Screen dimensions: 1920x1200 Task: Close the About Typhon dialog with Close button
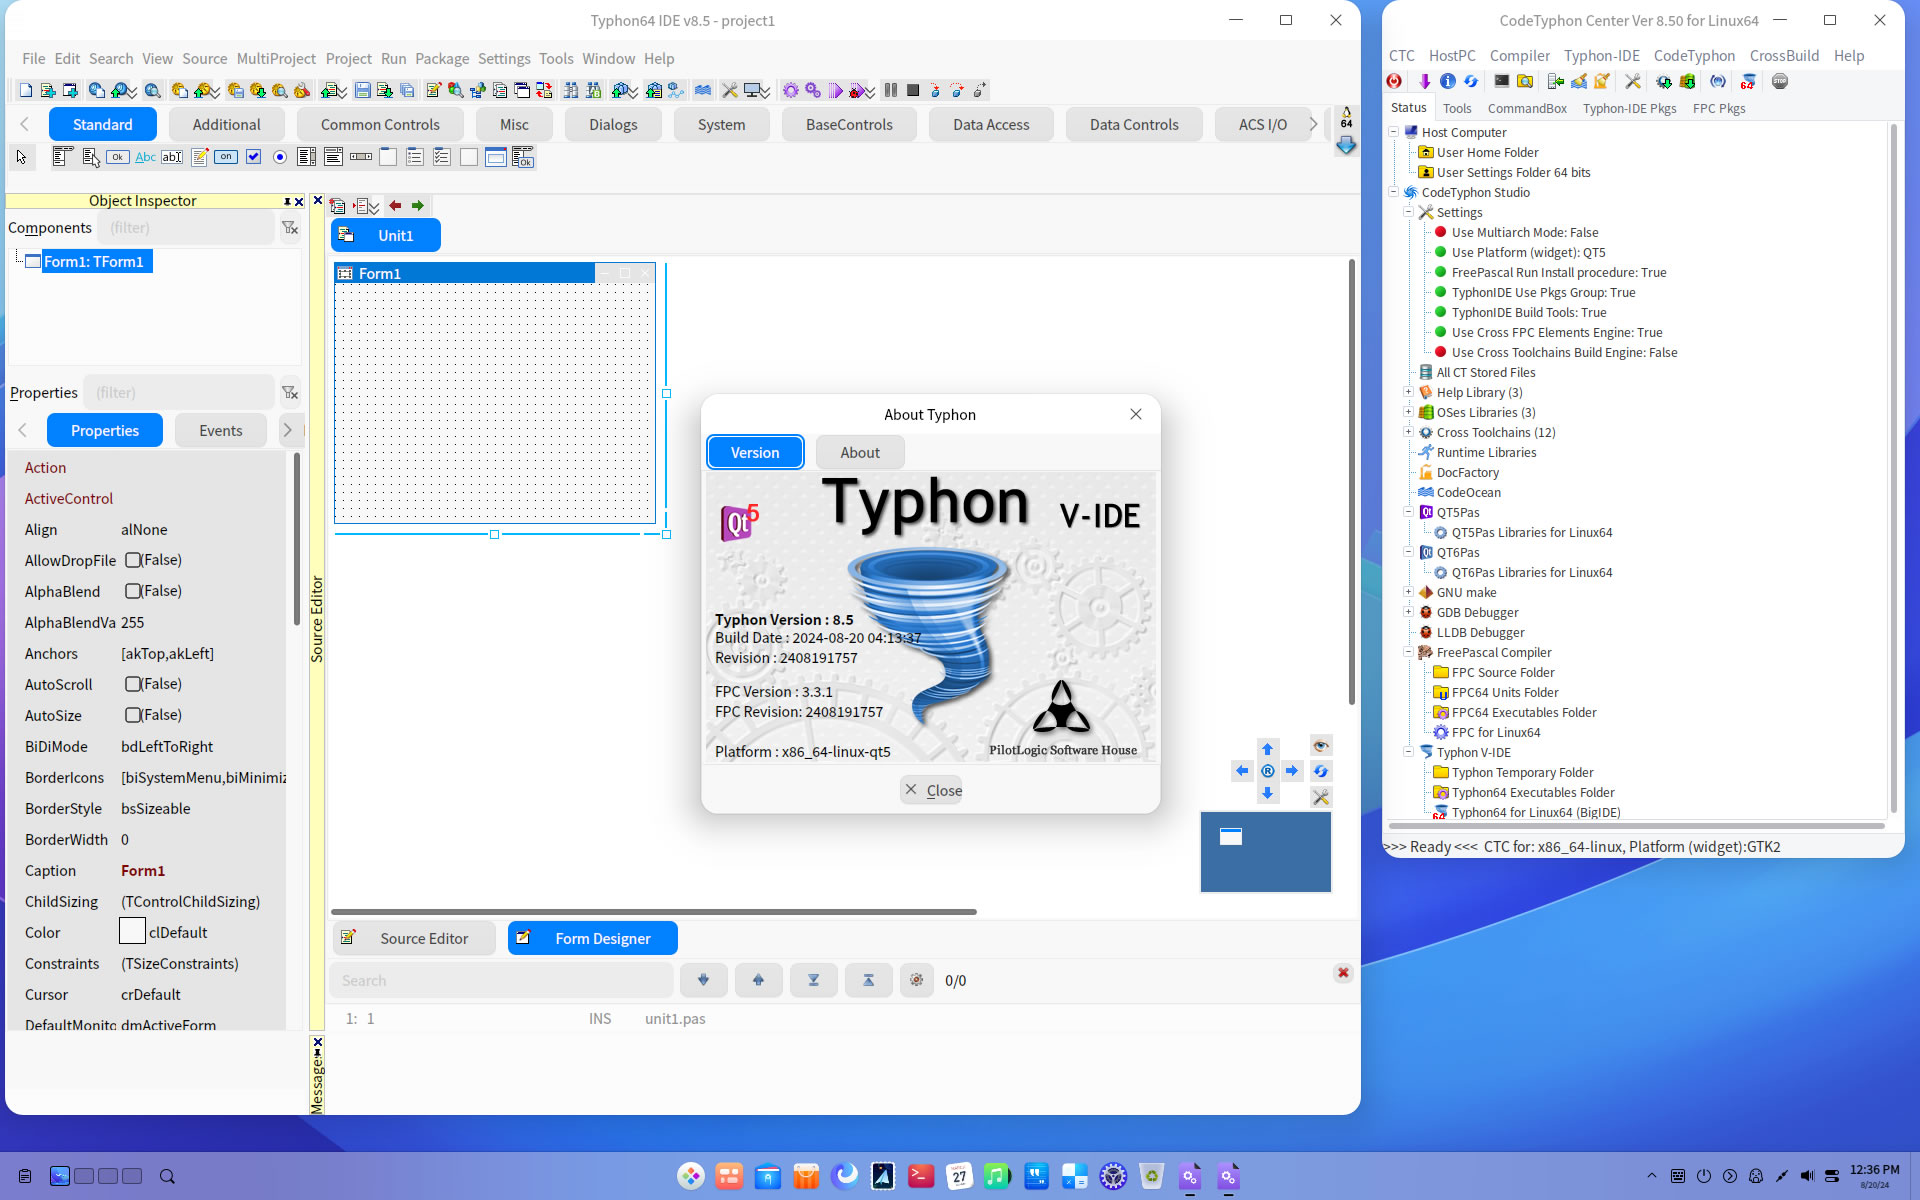click(932, 790)
